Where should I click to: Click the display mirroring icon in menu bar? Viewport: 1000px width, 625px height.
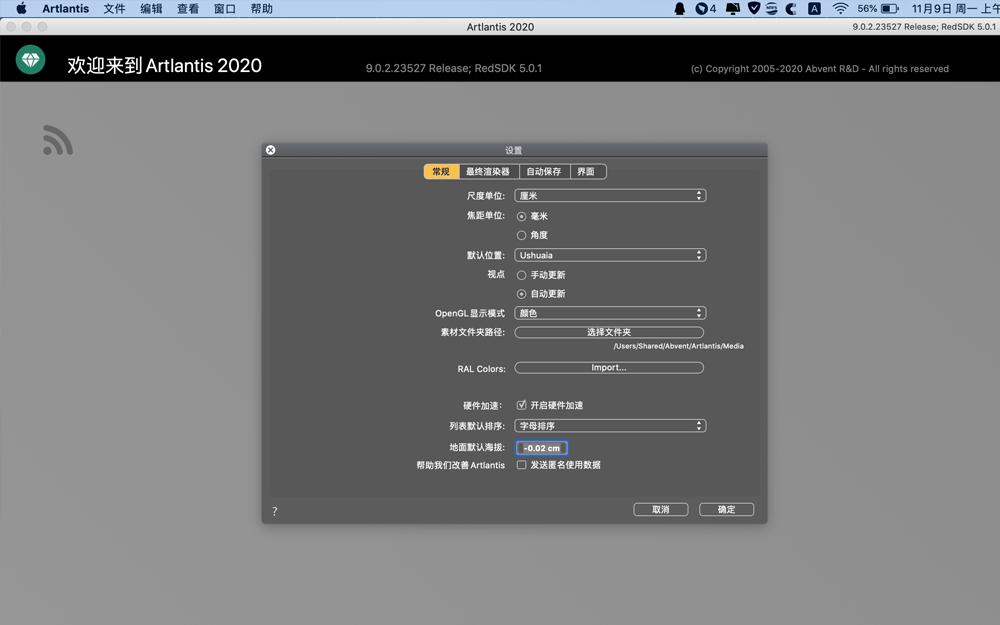coord(733,8)
